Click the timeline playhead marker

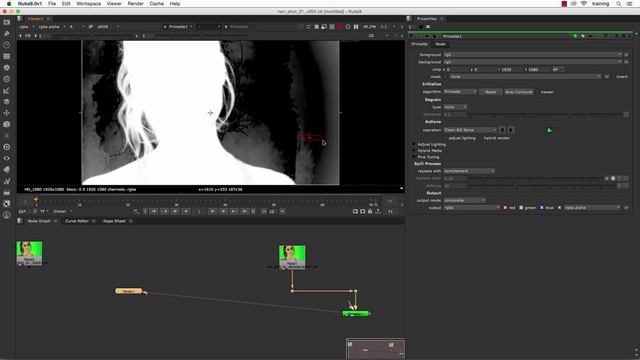point(36,199)
